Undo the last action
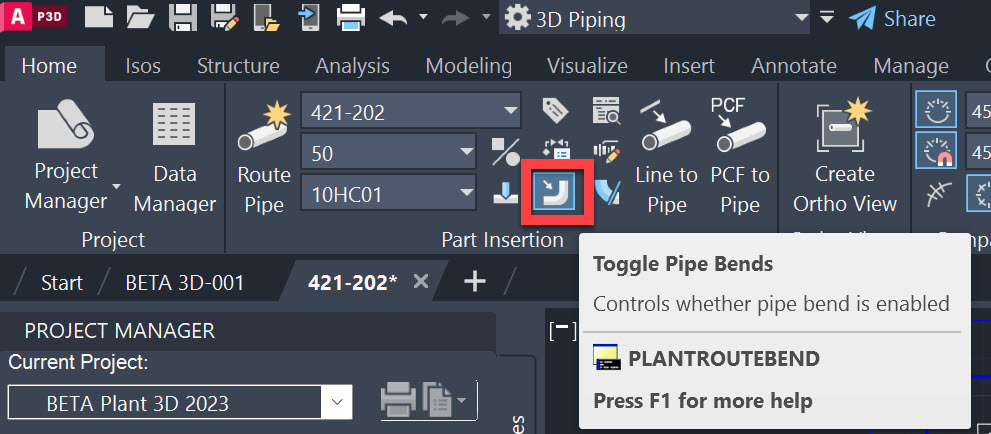991x434 pixels. tap(393, 18)
